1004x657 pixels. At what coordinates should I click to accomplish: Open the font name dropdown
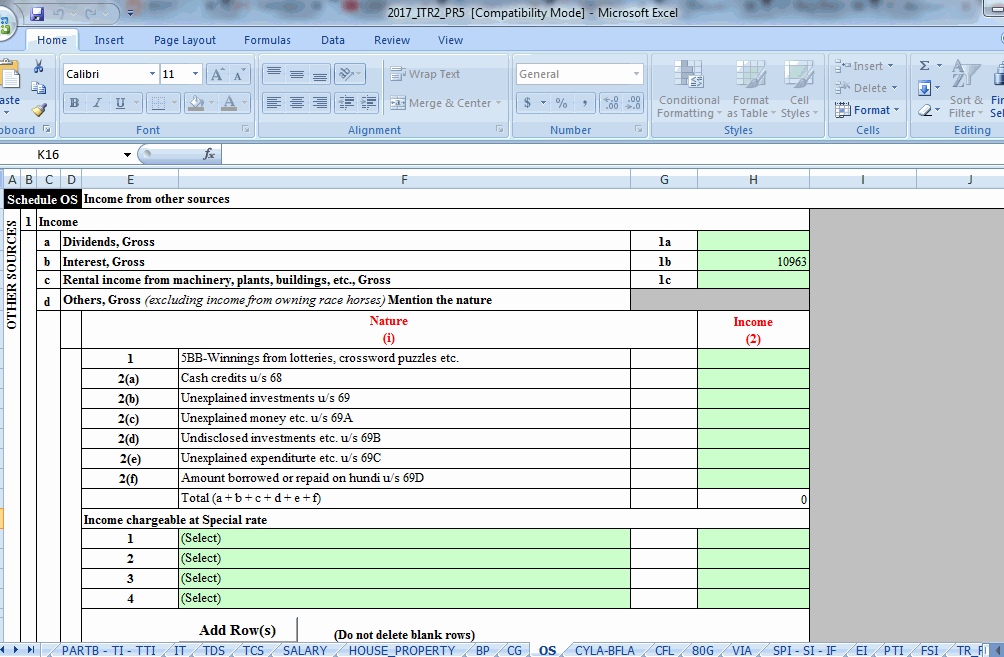coord(152,74)
